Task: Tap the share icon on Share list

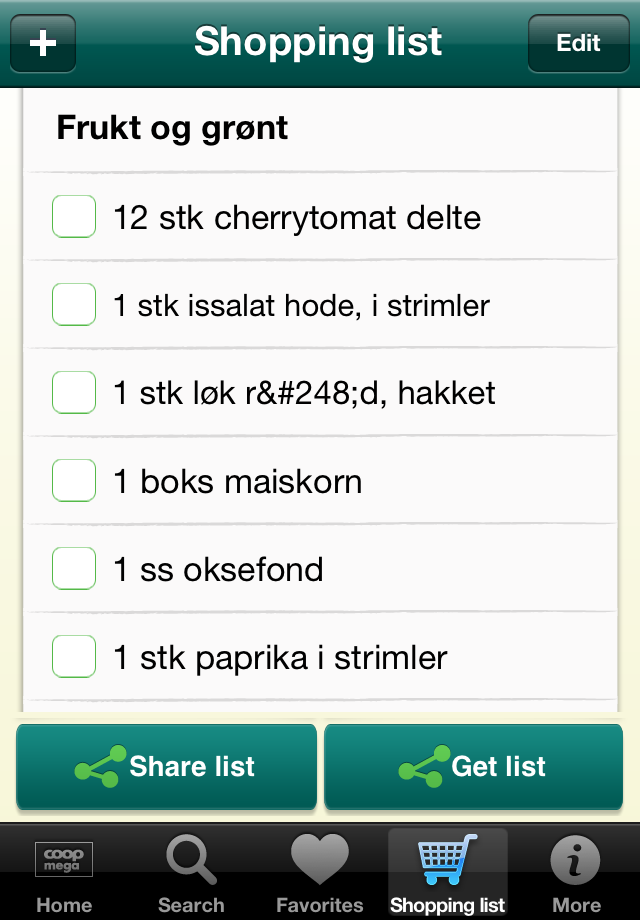Action: (100, 767)
